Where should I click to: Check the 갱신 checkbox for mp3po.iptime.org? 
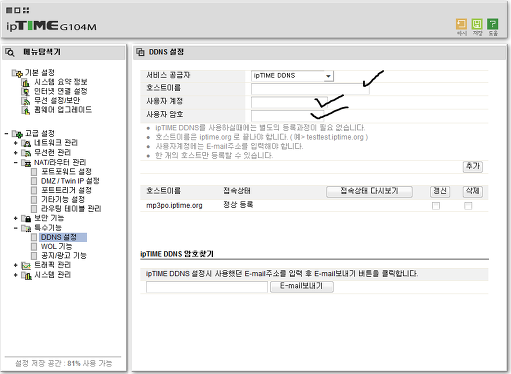[x=436, y=206]
